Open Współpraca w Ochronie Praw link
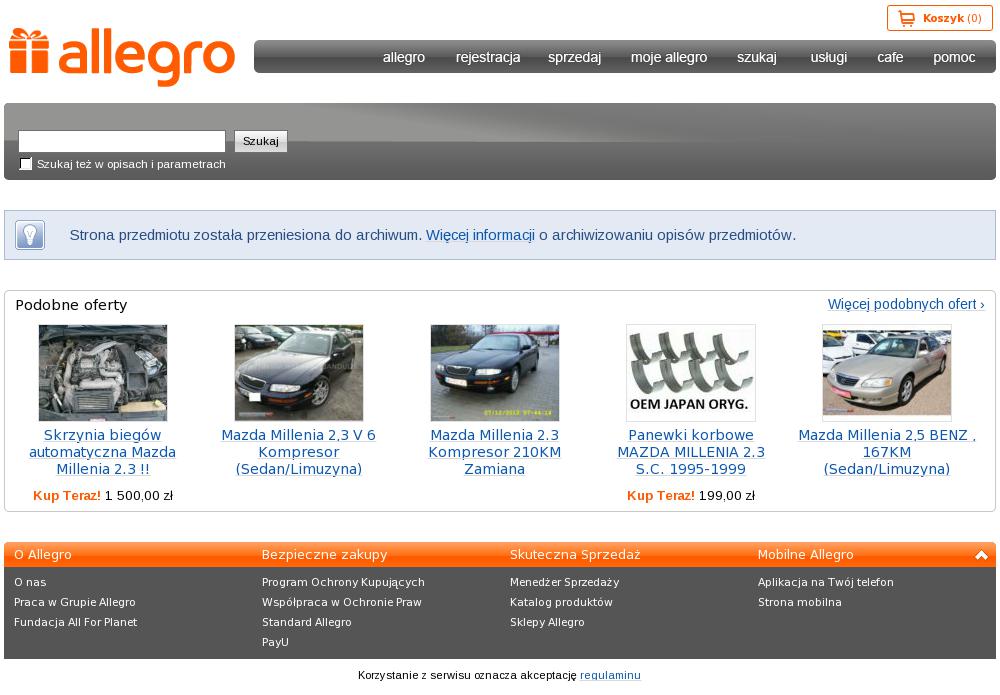The image size is (1000, 695). (342, 602)
